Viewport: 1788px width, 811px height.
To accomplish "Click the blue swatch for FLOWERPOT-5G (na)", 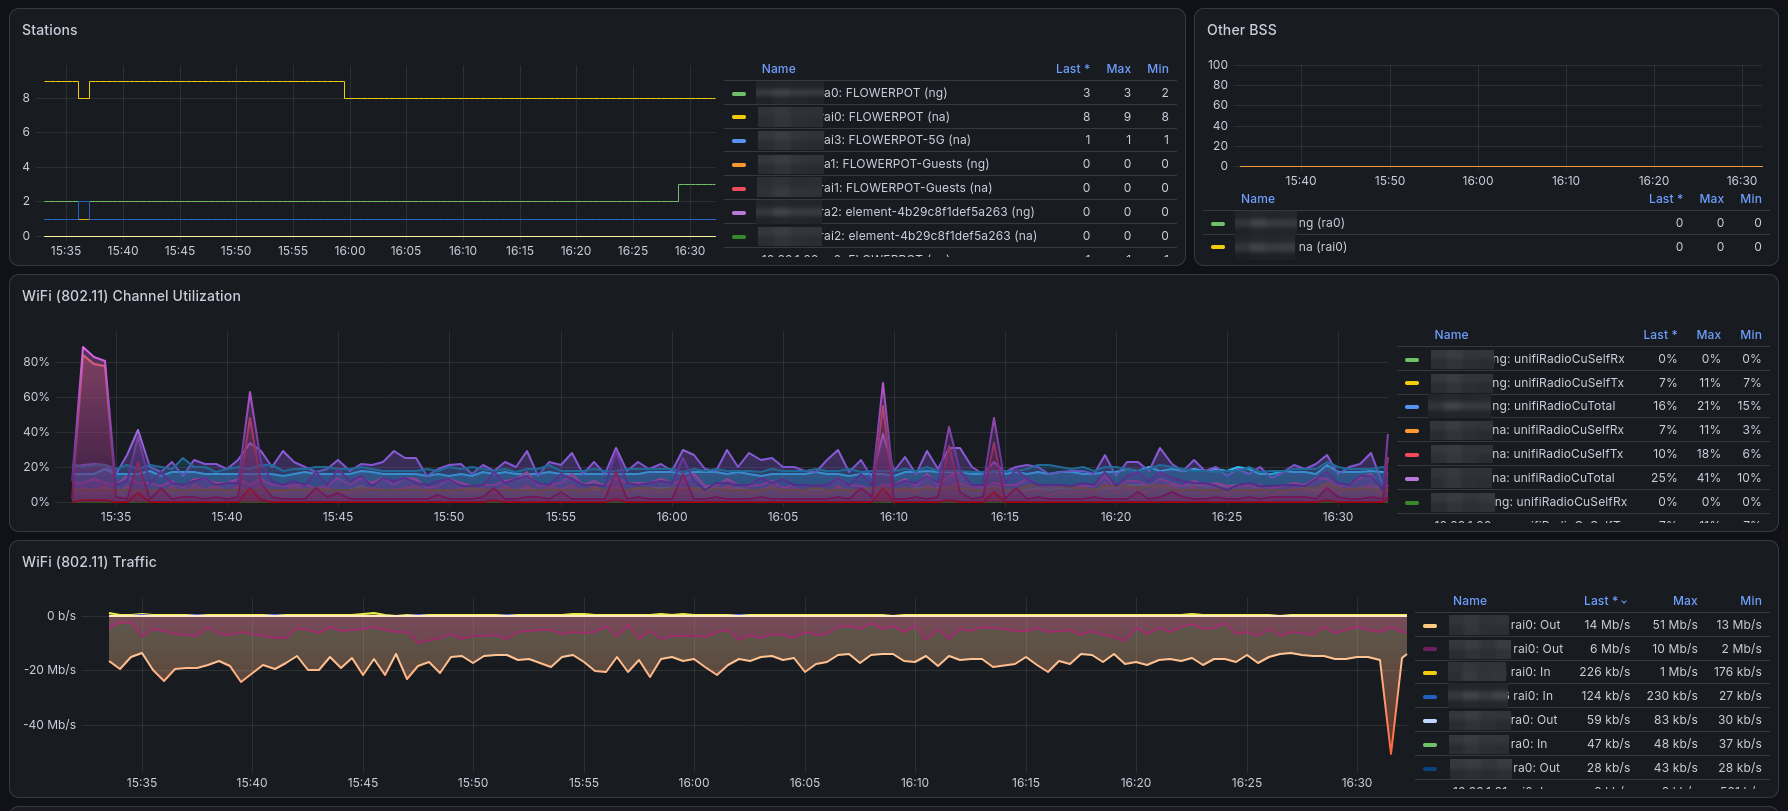I will (739, 141).
